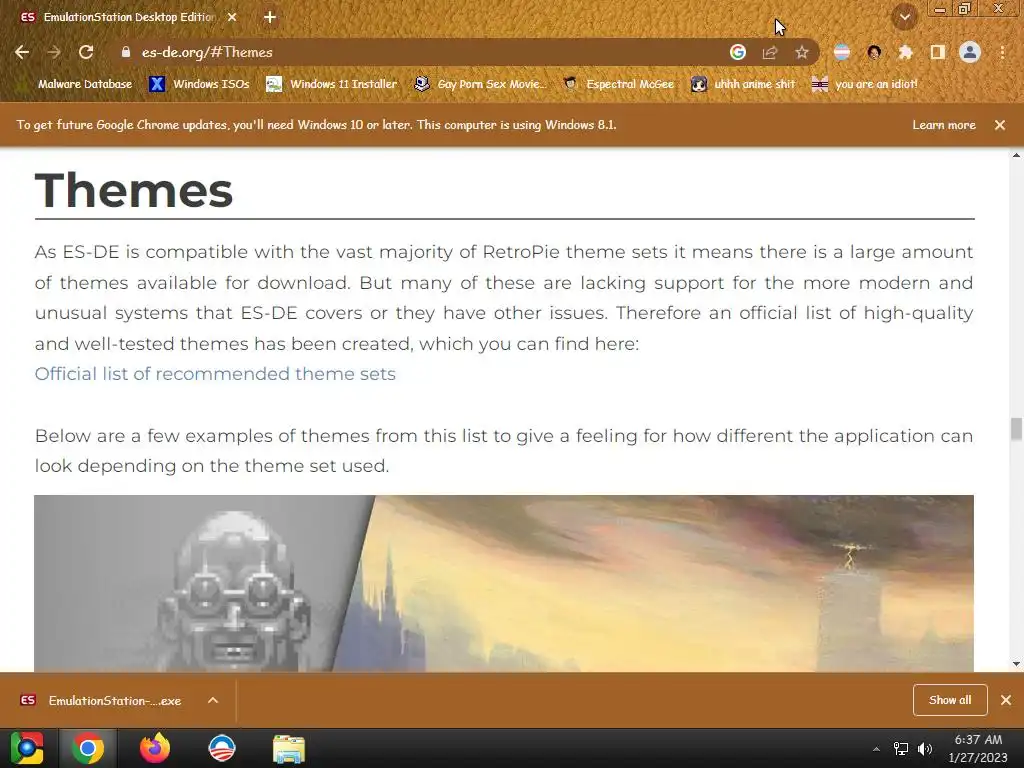Image resolution: width=1024 pixels, height=768 pixels.
Task: Open the 'uhhh anime shit' bookmark
Action: coord(744,84)
